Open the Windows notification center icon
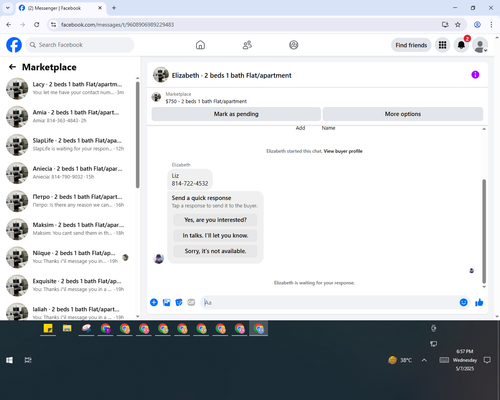The height and width of the screenshot is (400, 500). click(x=487, y=360)
